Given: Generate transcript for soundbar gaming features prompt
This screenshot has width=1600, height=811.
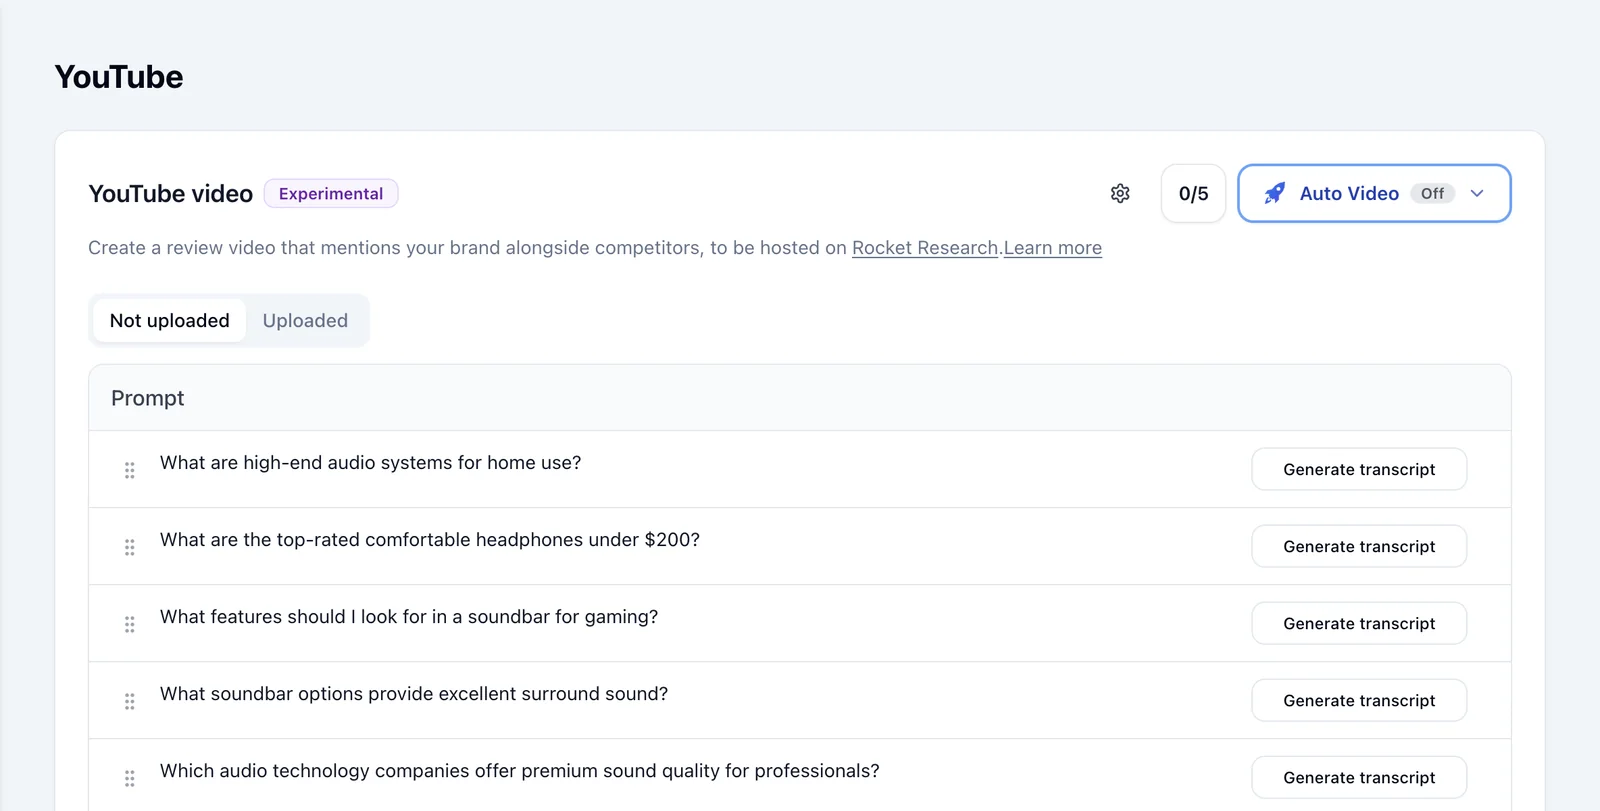Looking at the screenshot, I should (1359, 623).
